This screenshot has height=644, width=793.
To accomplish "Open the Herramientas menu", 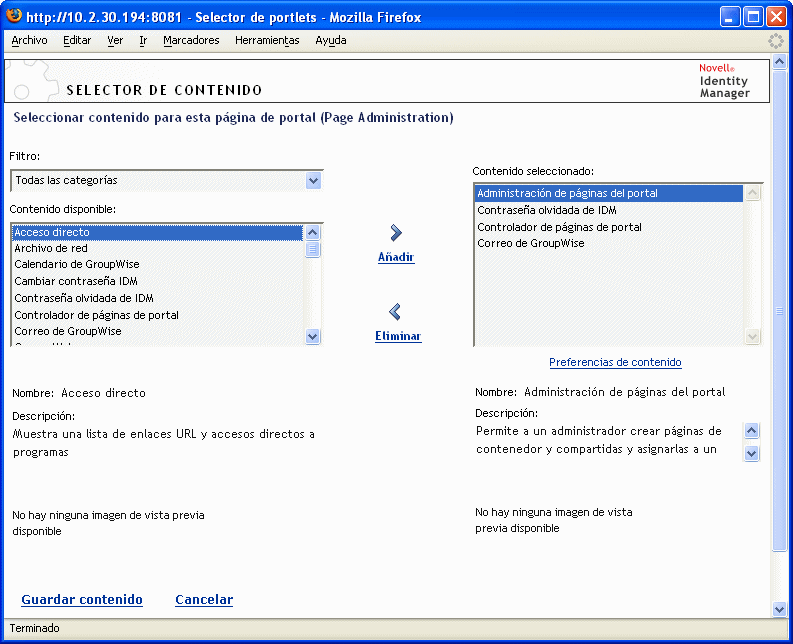I will 267,40.
